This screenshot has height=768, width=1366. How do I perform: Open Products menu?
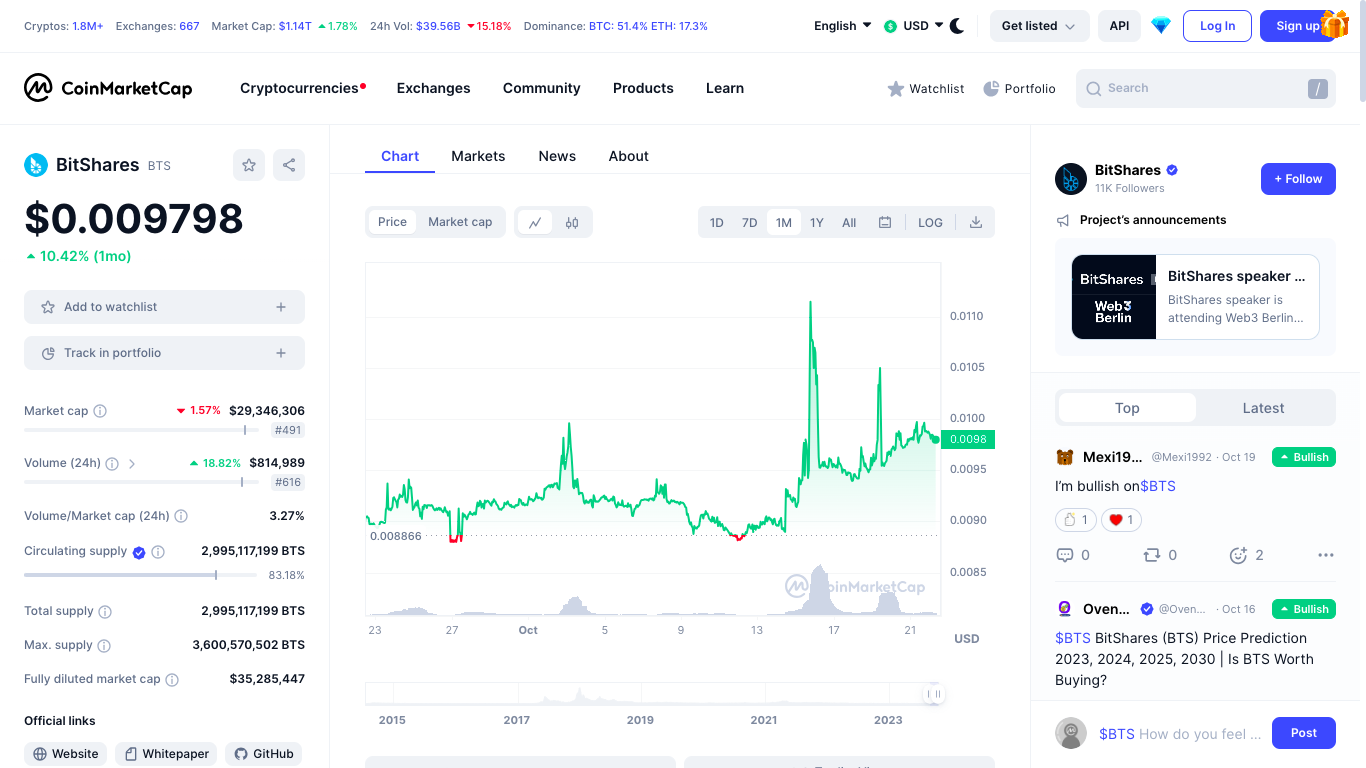coord(643,88)
